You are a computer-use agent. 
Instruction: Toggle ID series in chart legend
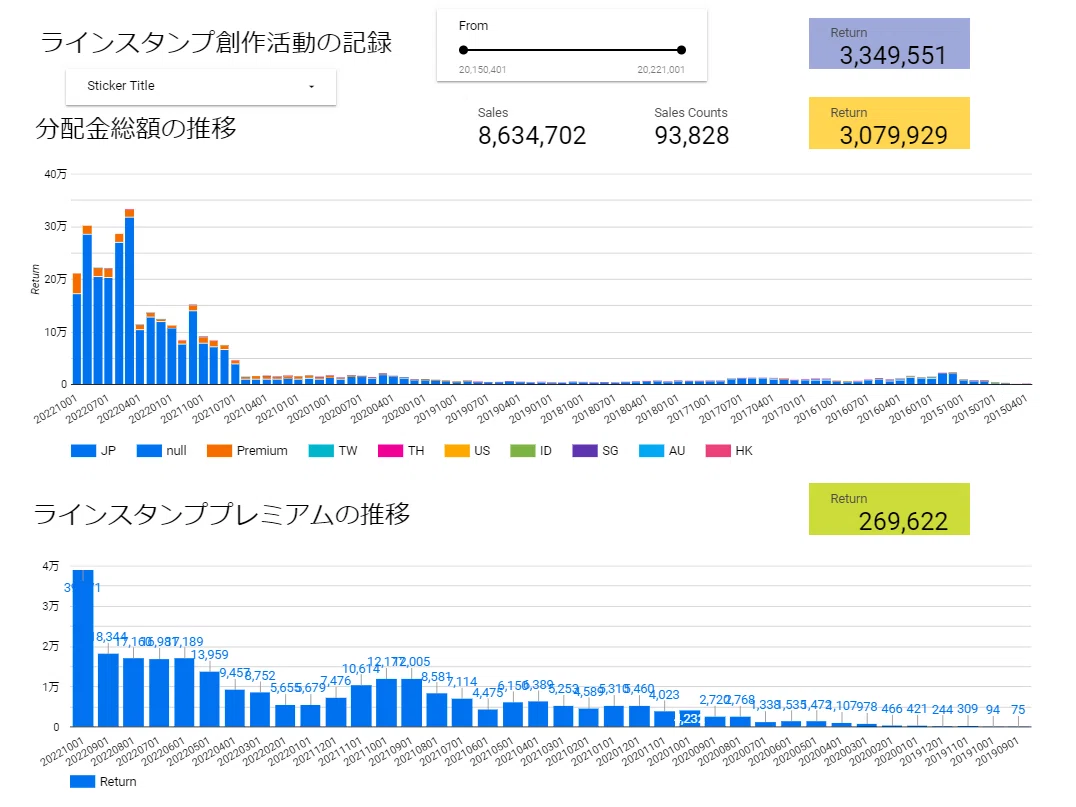531,451
